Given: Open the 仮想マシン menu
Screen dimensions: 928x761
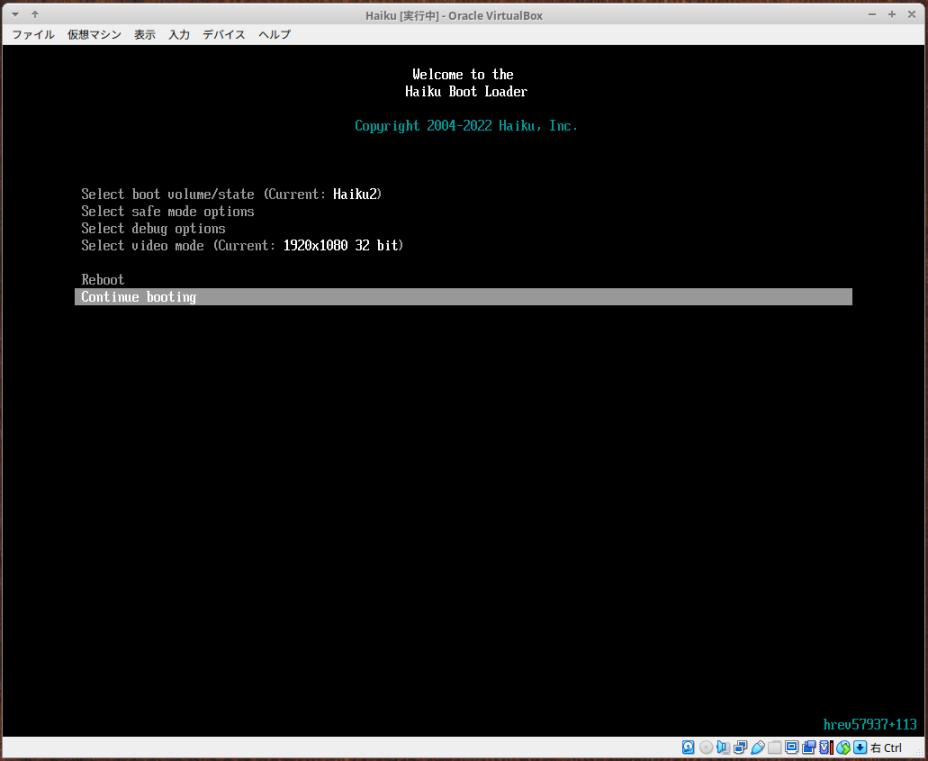Looking at the screenshot, I should [x=94, y=34].
